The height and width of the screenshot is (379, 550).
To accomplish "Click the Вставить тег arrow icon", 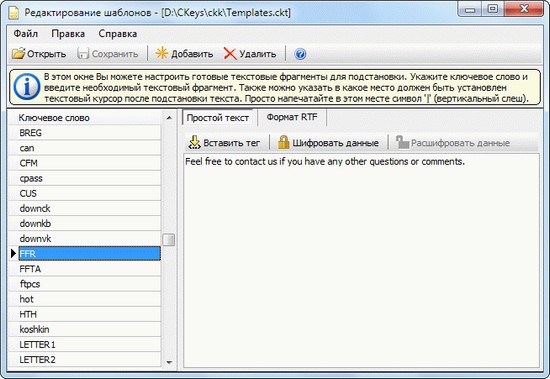I will (x=194, y=142).
